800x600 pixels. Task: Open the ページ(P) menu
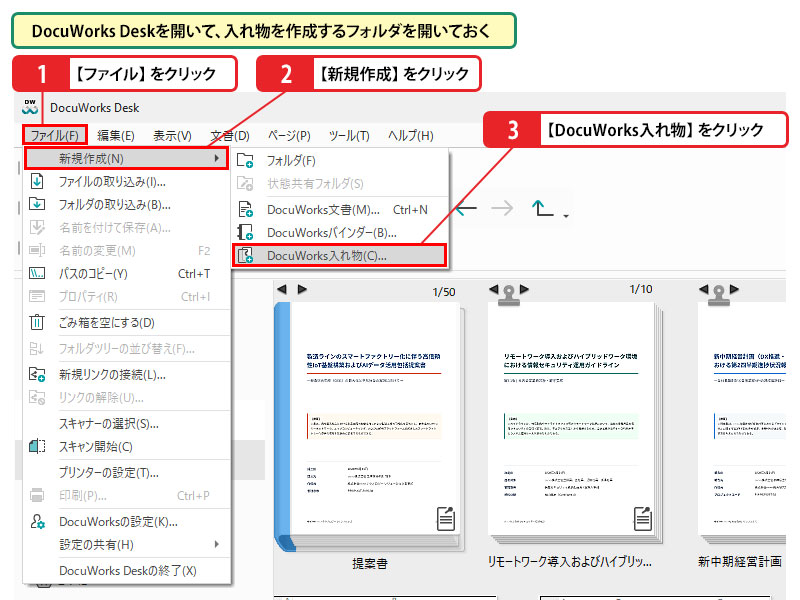[289, 135]
